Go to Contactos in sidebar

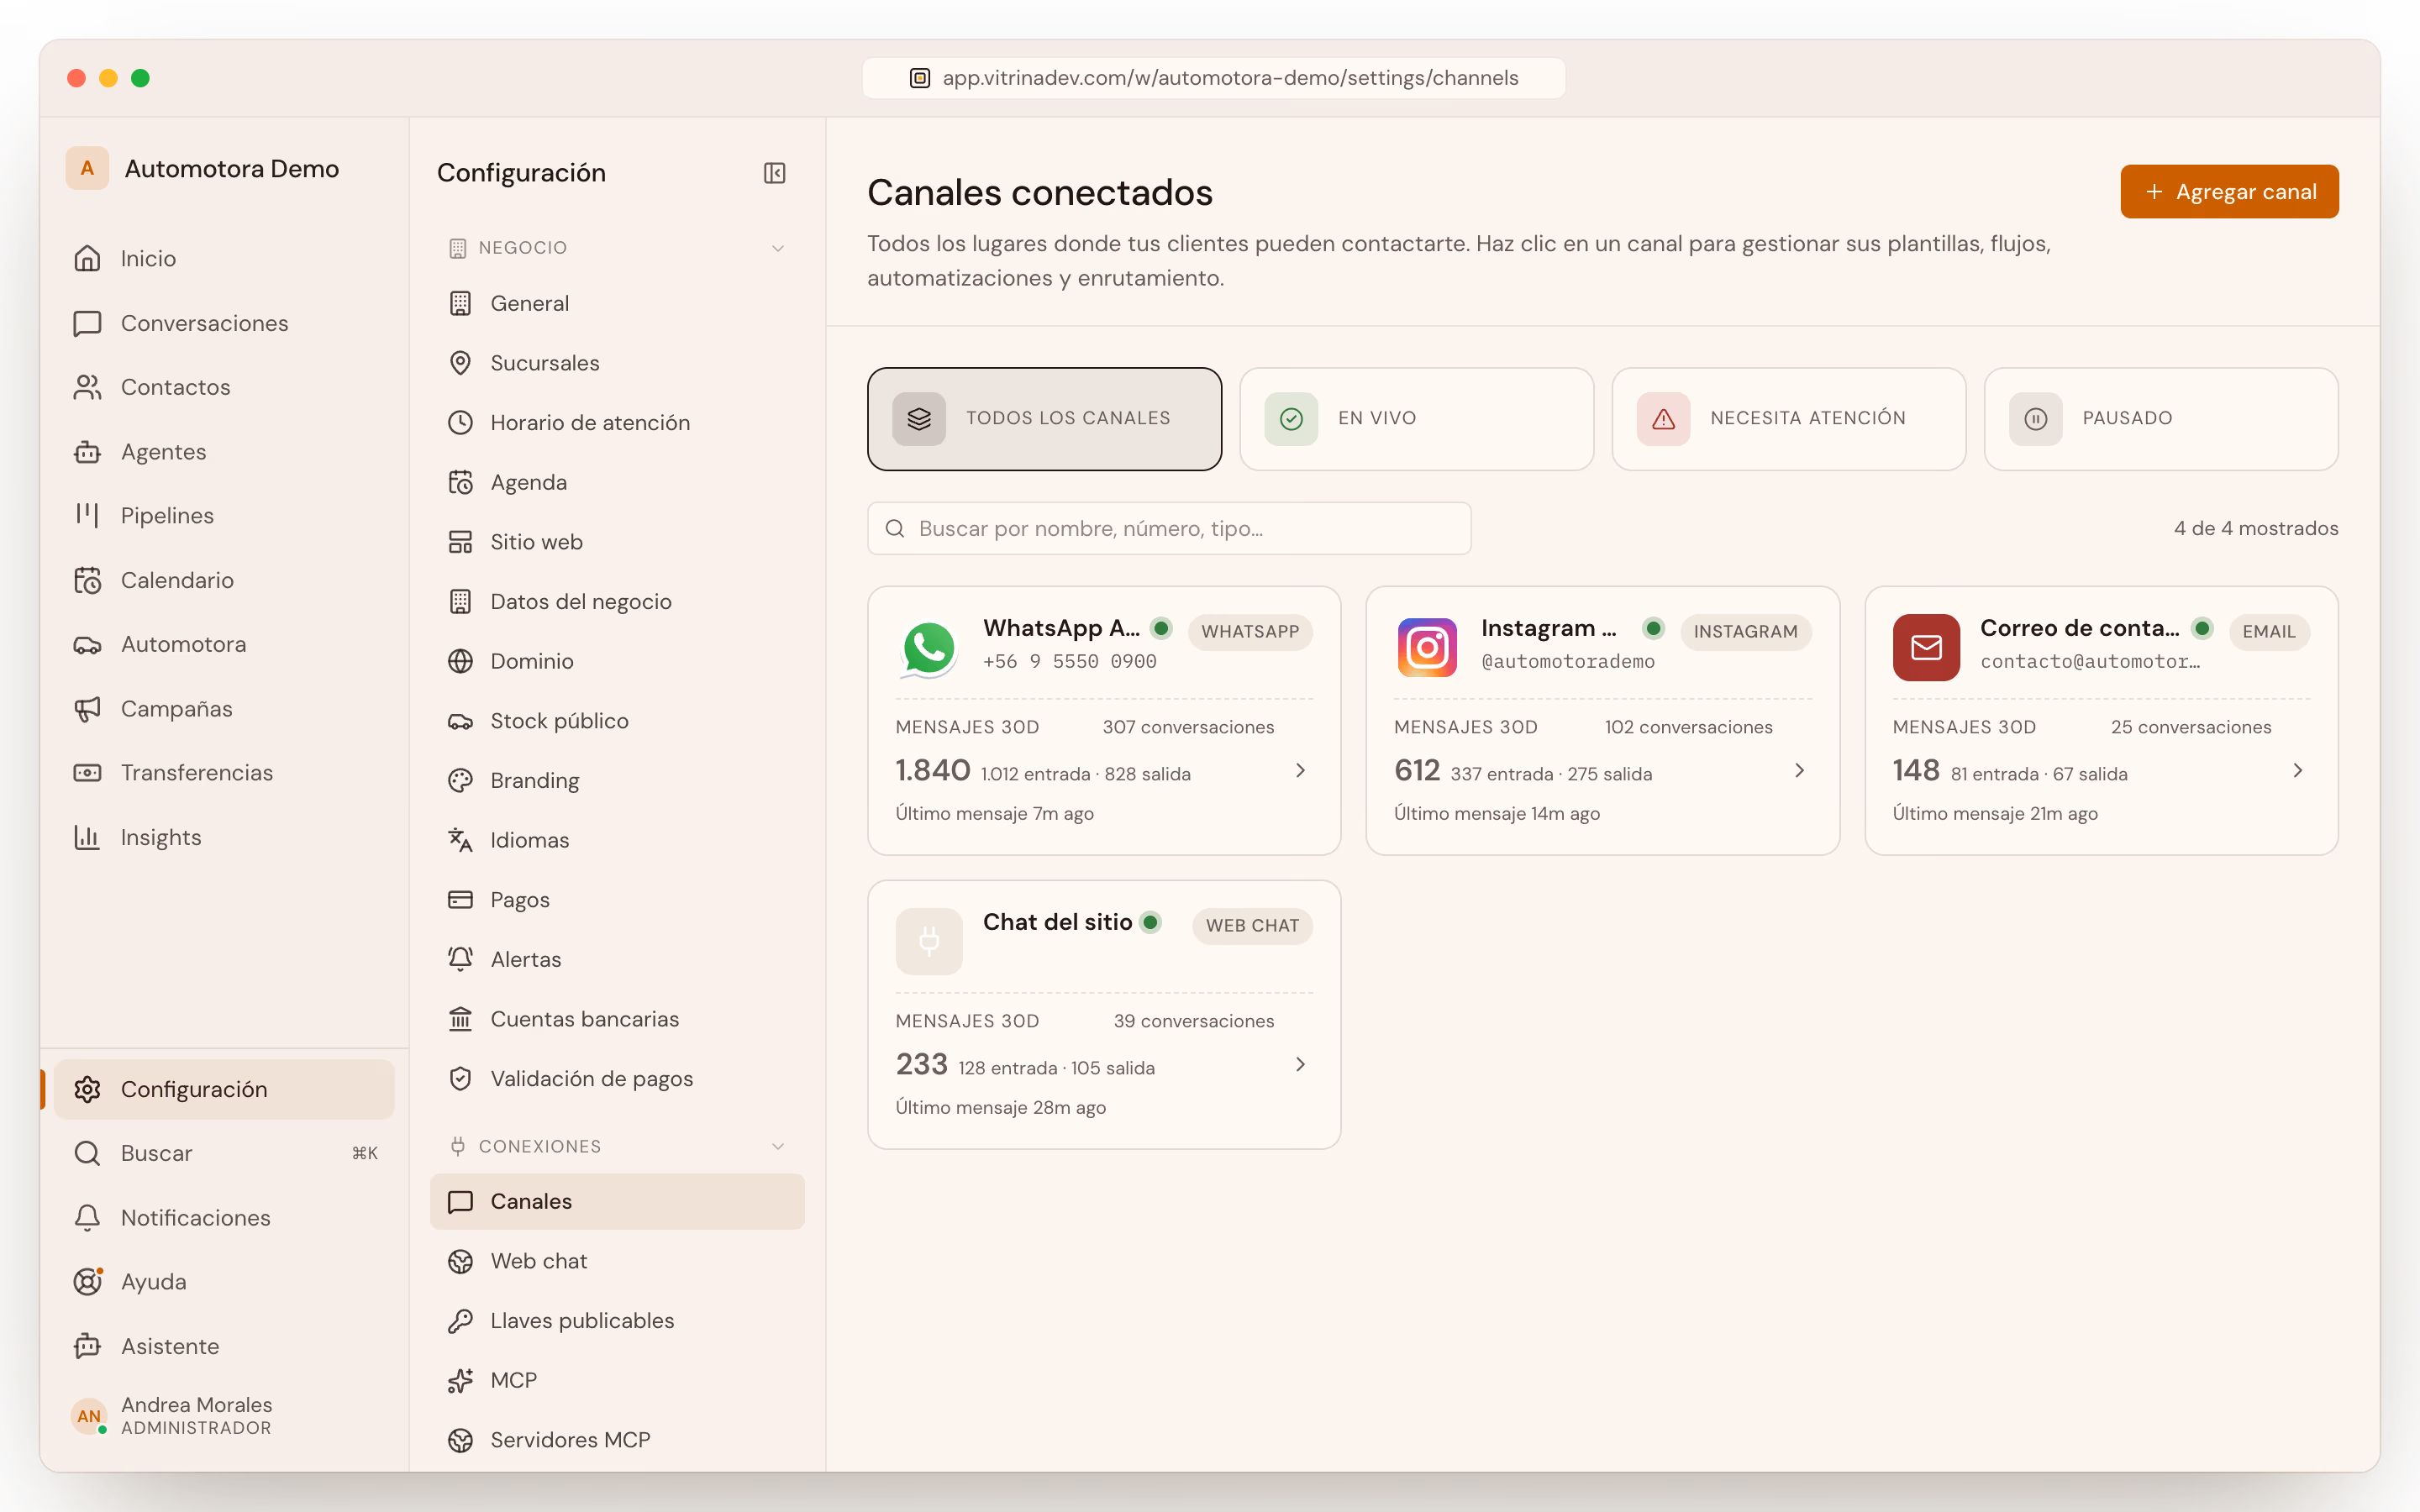tap(224, 387)
